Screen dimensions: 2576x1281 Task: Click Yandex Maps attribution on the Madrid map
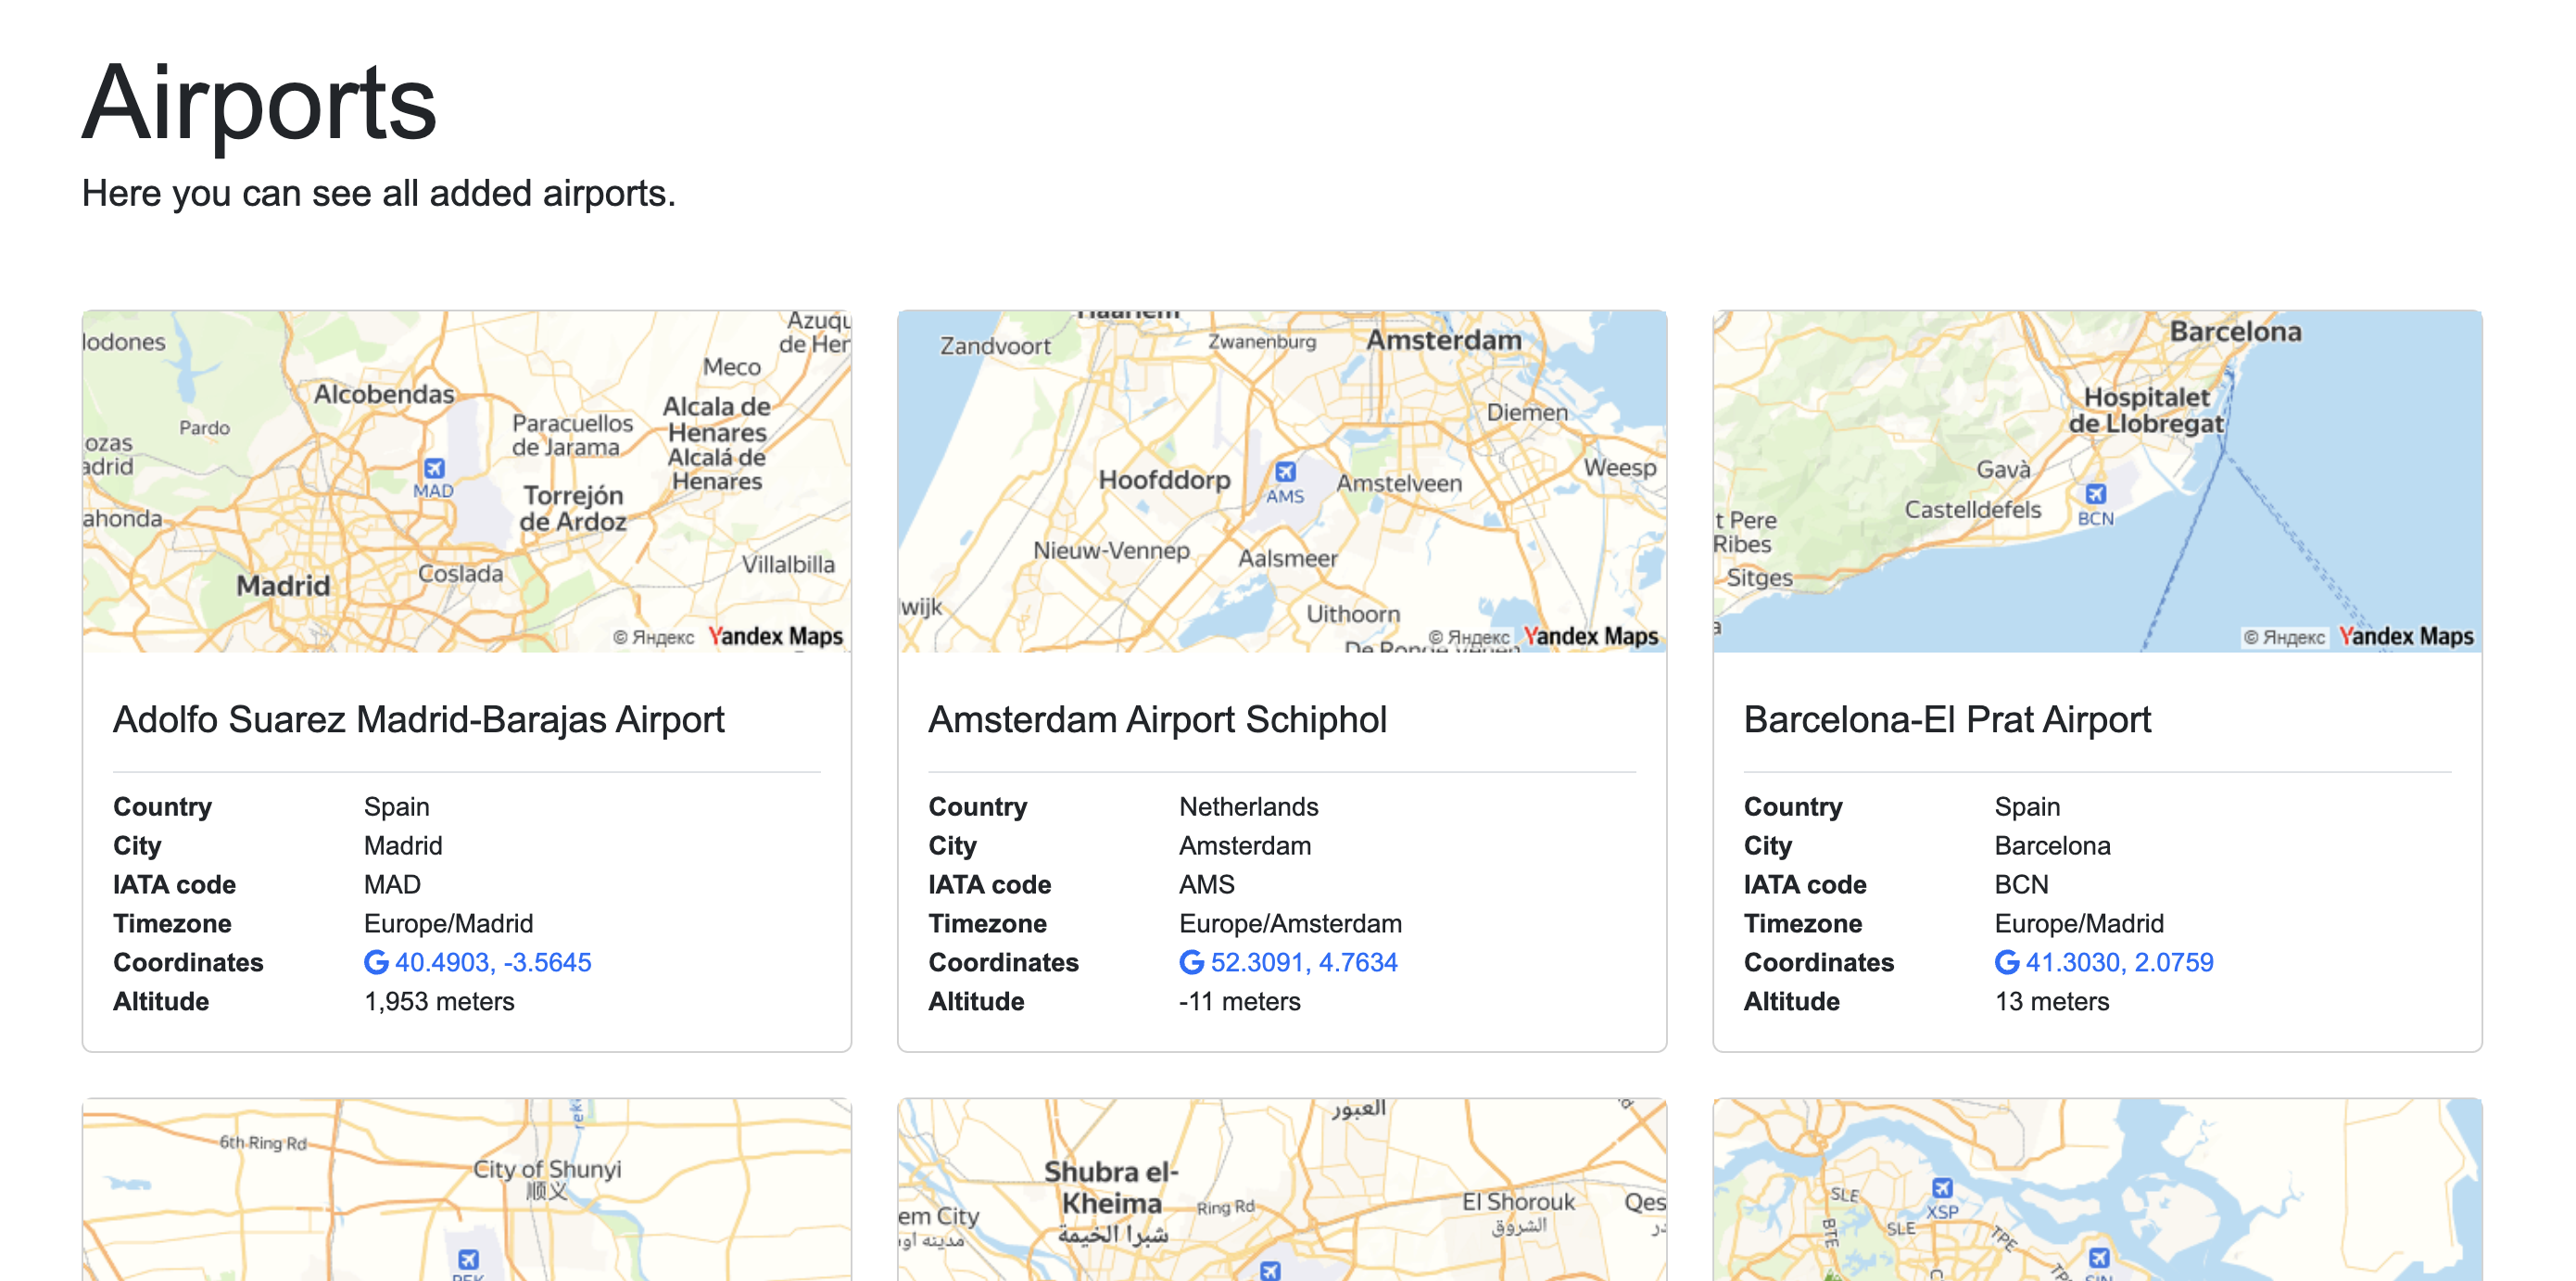point(776,636)
